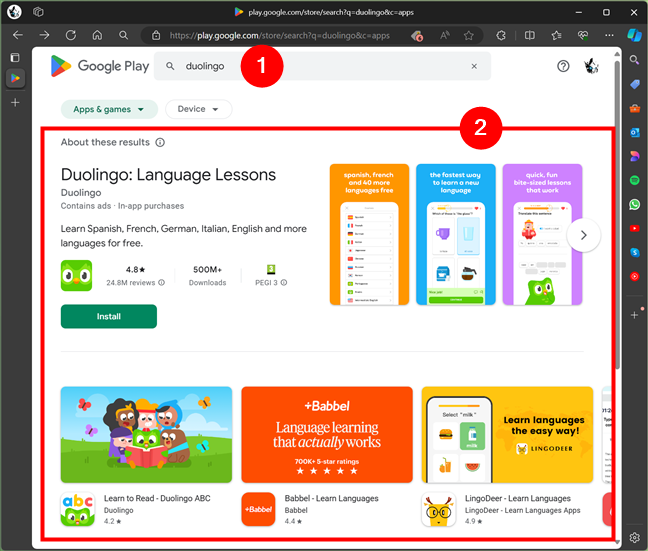Open the Read aloud icon in address bar
This screenshot has height=551, width=648.
pos(444,36)
